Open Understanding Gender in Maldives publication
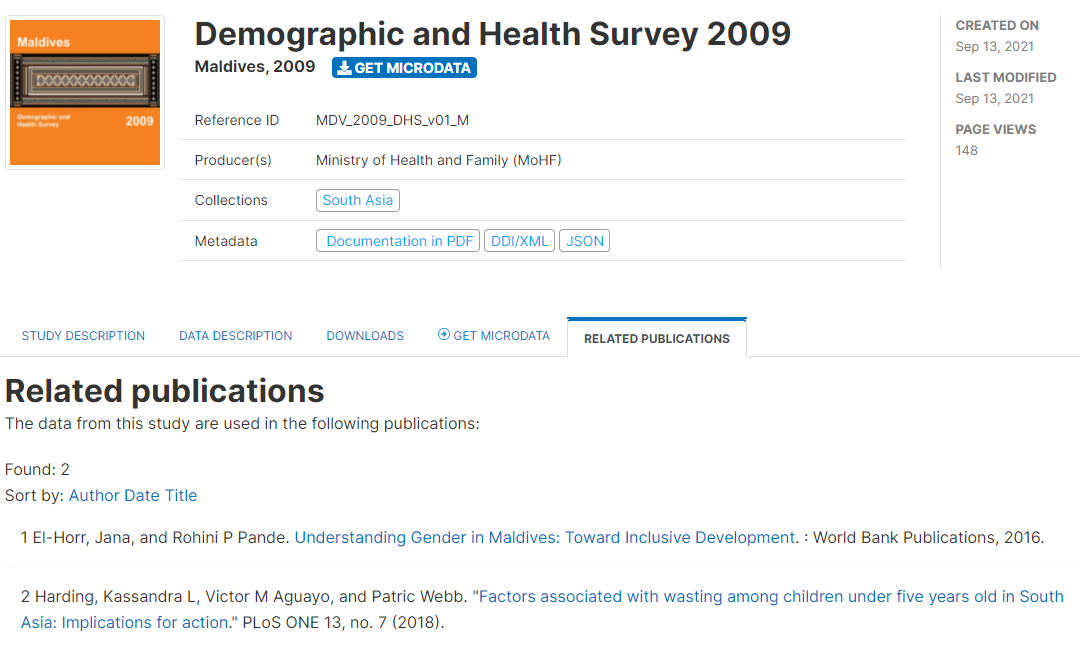The width and height of the screenshot is (1080, 654). coord(545,538)
